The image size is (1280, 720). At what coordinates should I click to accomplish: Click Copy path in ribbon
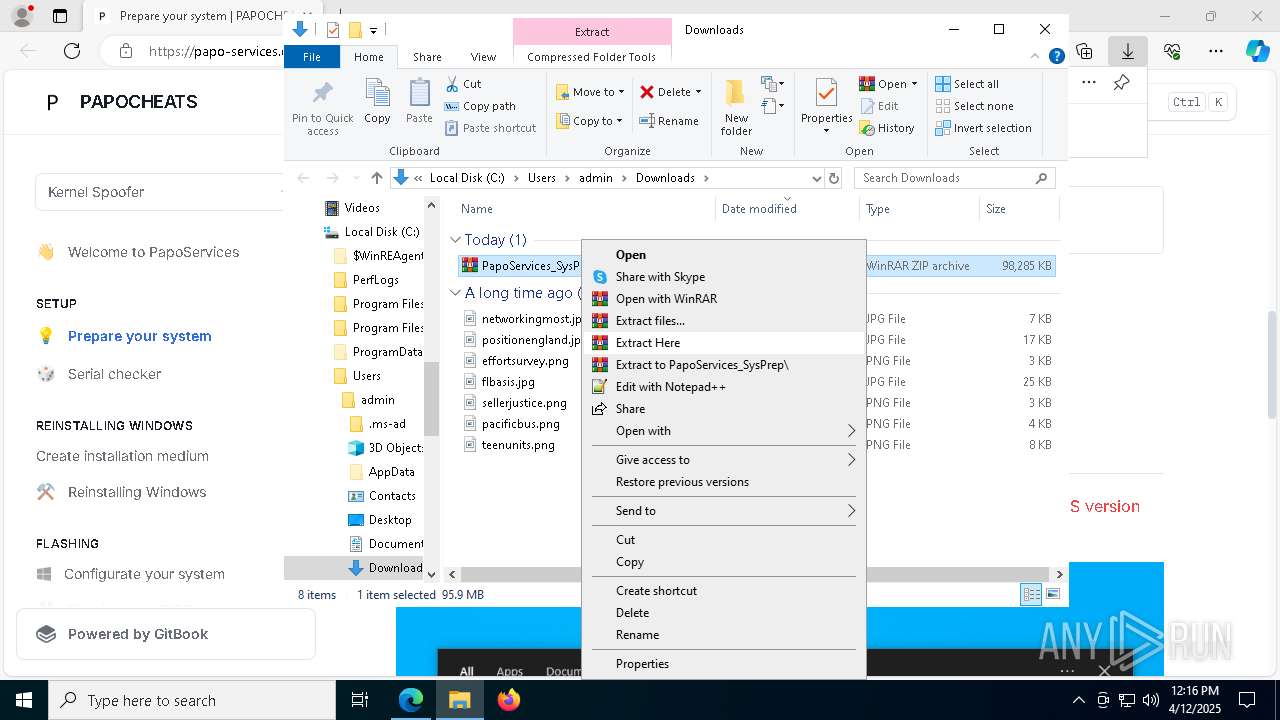[480, 106]
